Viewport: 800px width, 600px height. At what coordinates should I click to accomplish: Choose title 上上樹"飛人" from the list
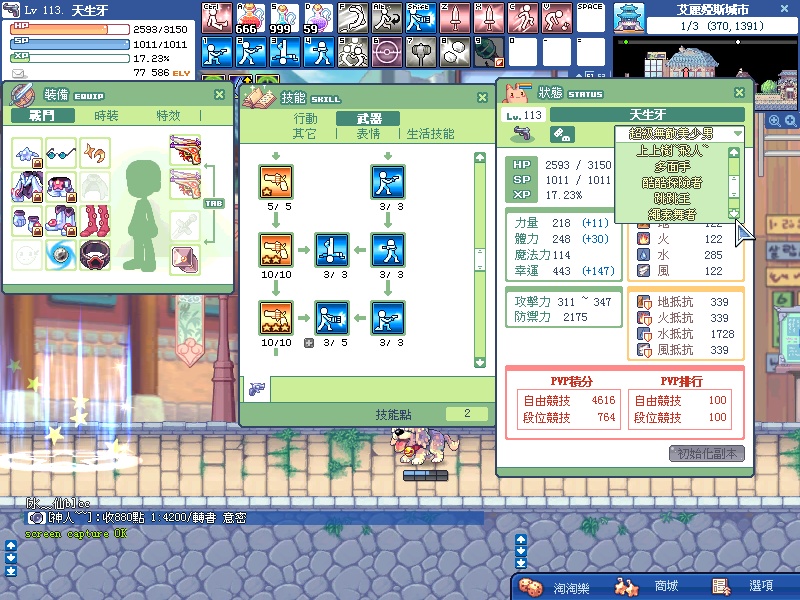click(x=672, y=151)
